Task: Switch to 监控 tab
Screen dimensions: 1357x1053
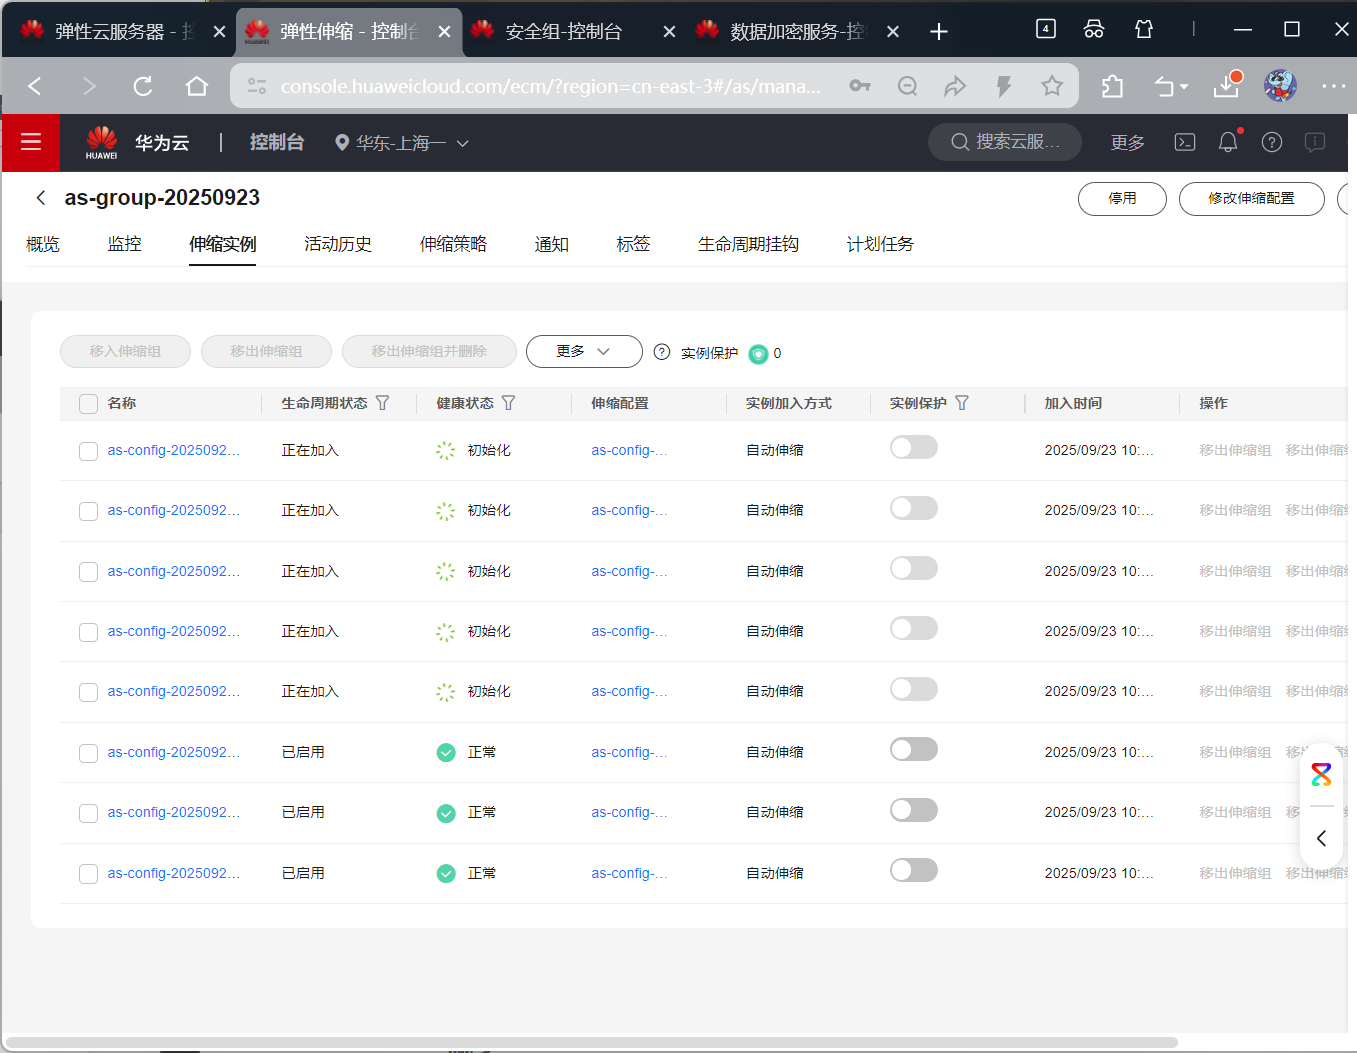Action: tap(125, 244)
